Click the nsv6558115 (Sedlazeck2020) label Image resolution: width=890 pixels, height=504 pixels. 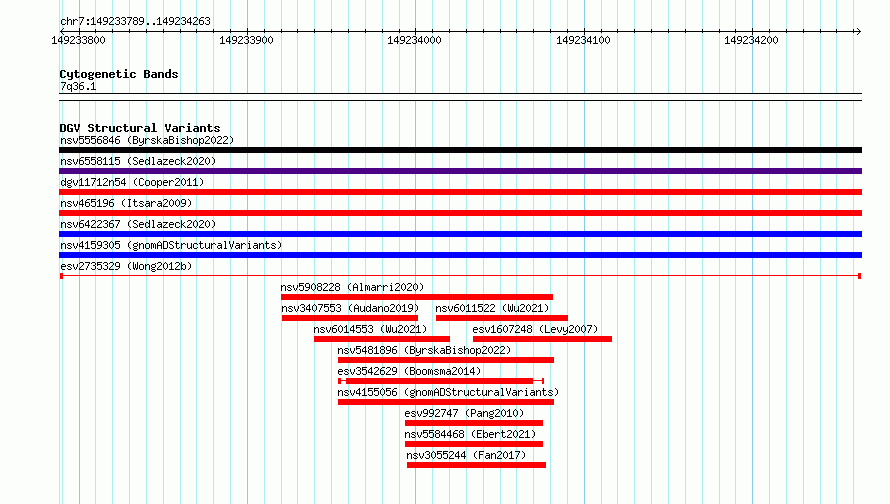point(138,161)
